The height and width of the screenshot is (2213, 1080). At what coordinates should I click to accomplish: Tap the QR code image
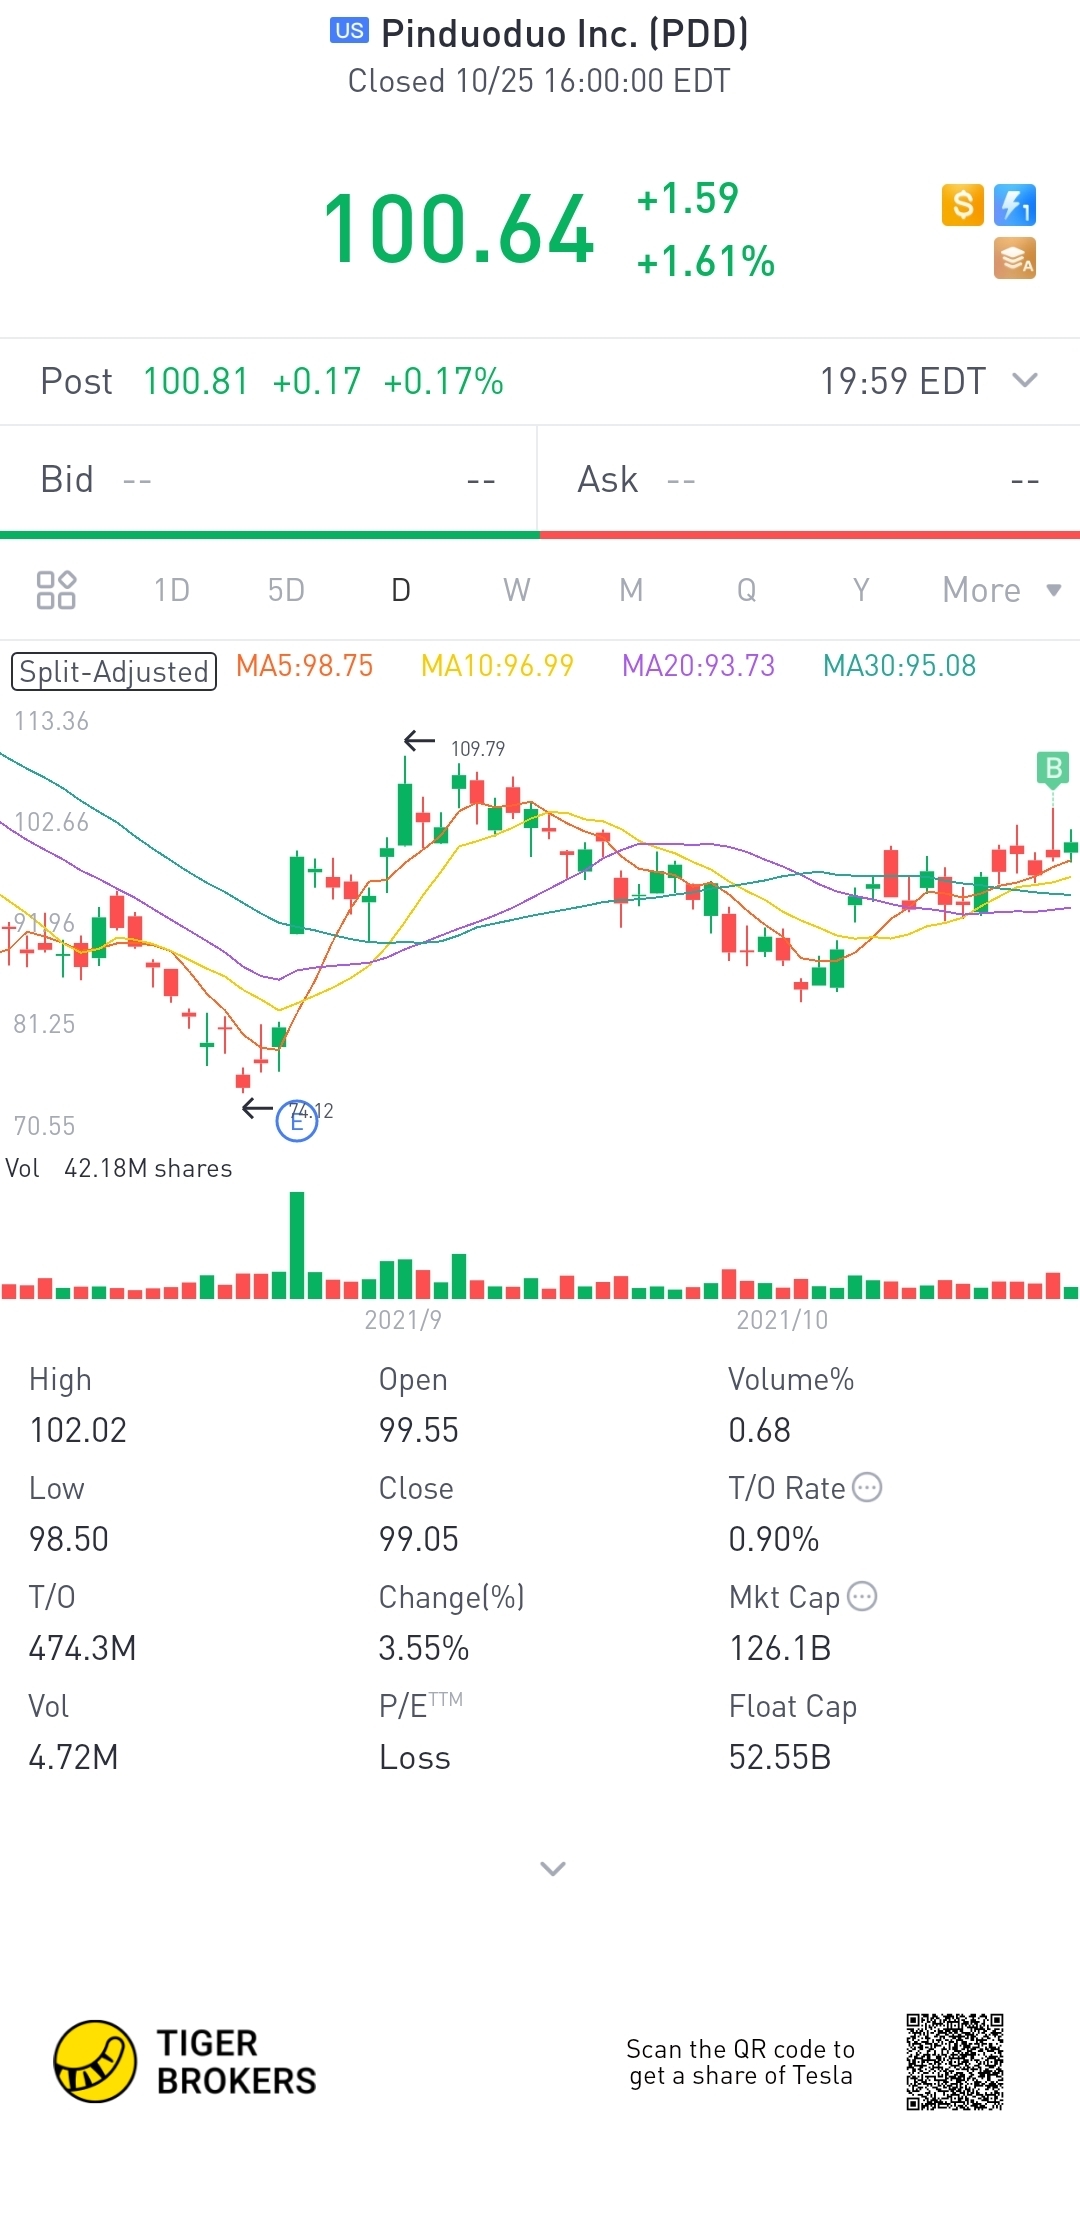pyautogui.click(x=955, y=2062)
